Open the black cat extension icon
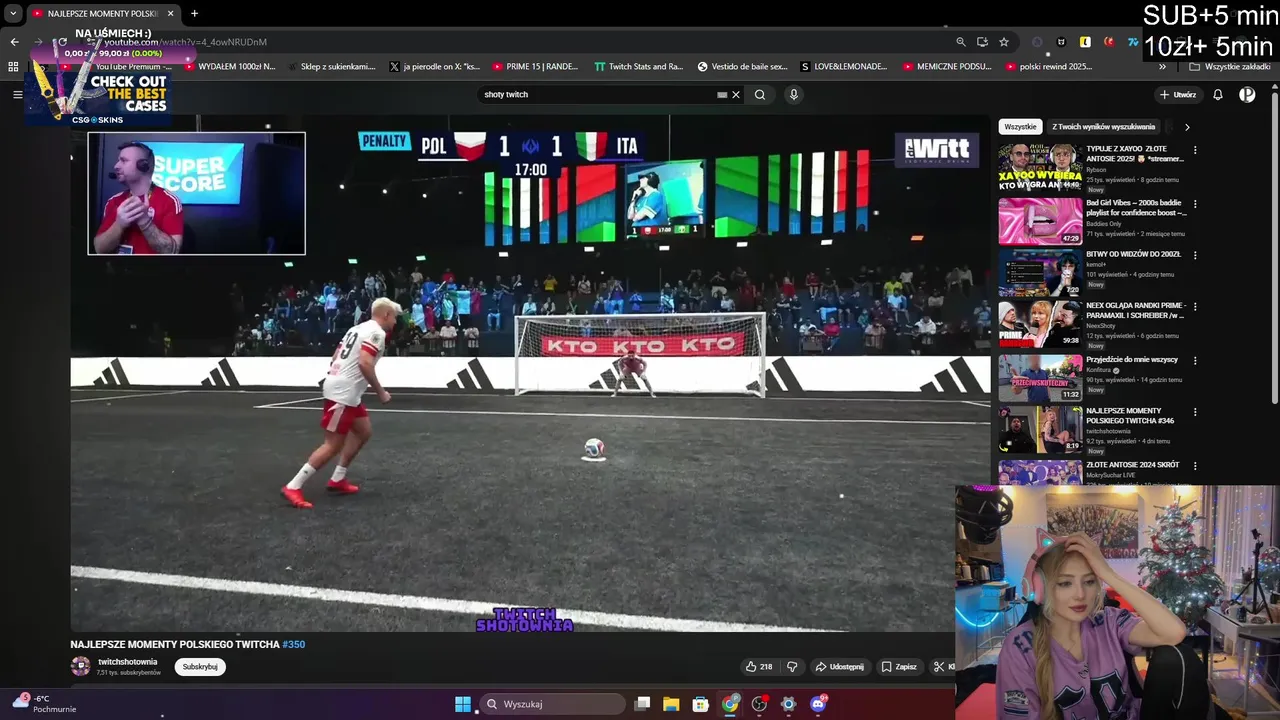The image size is (1280, 720). [1061, 42]
